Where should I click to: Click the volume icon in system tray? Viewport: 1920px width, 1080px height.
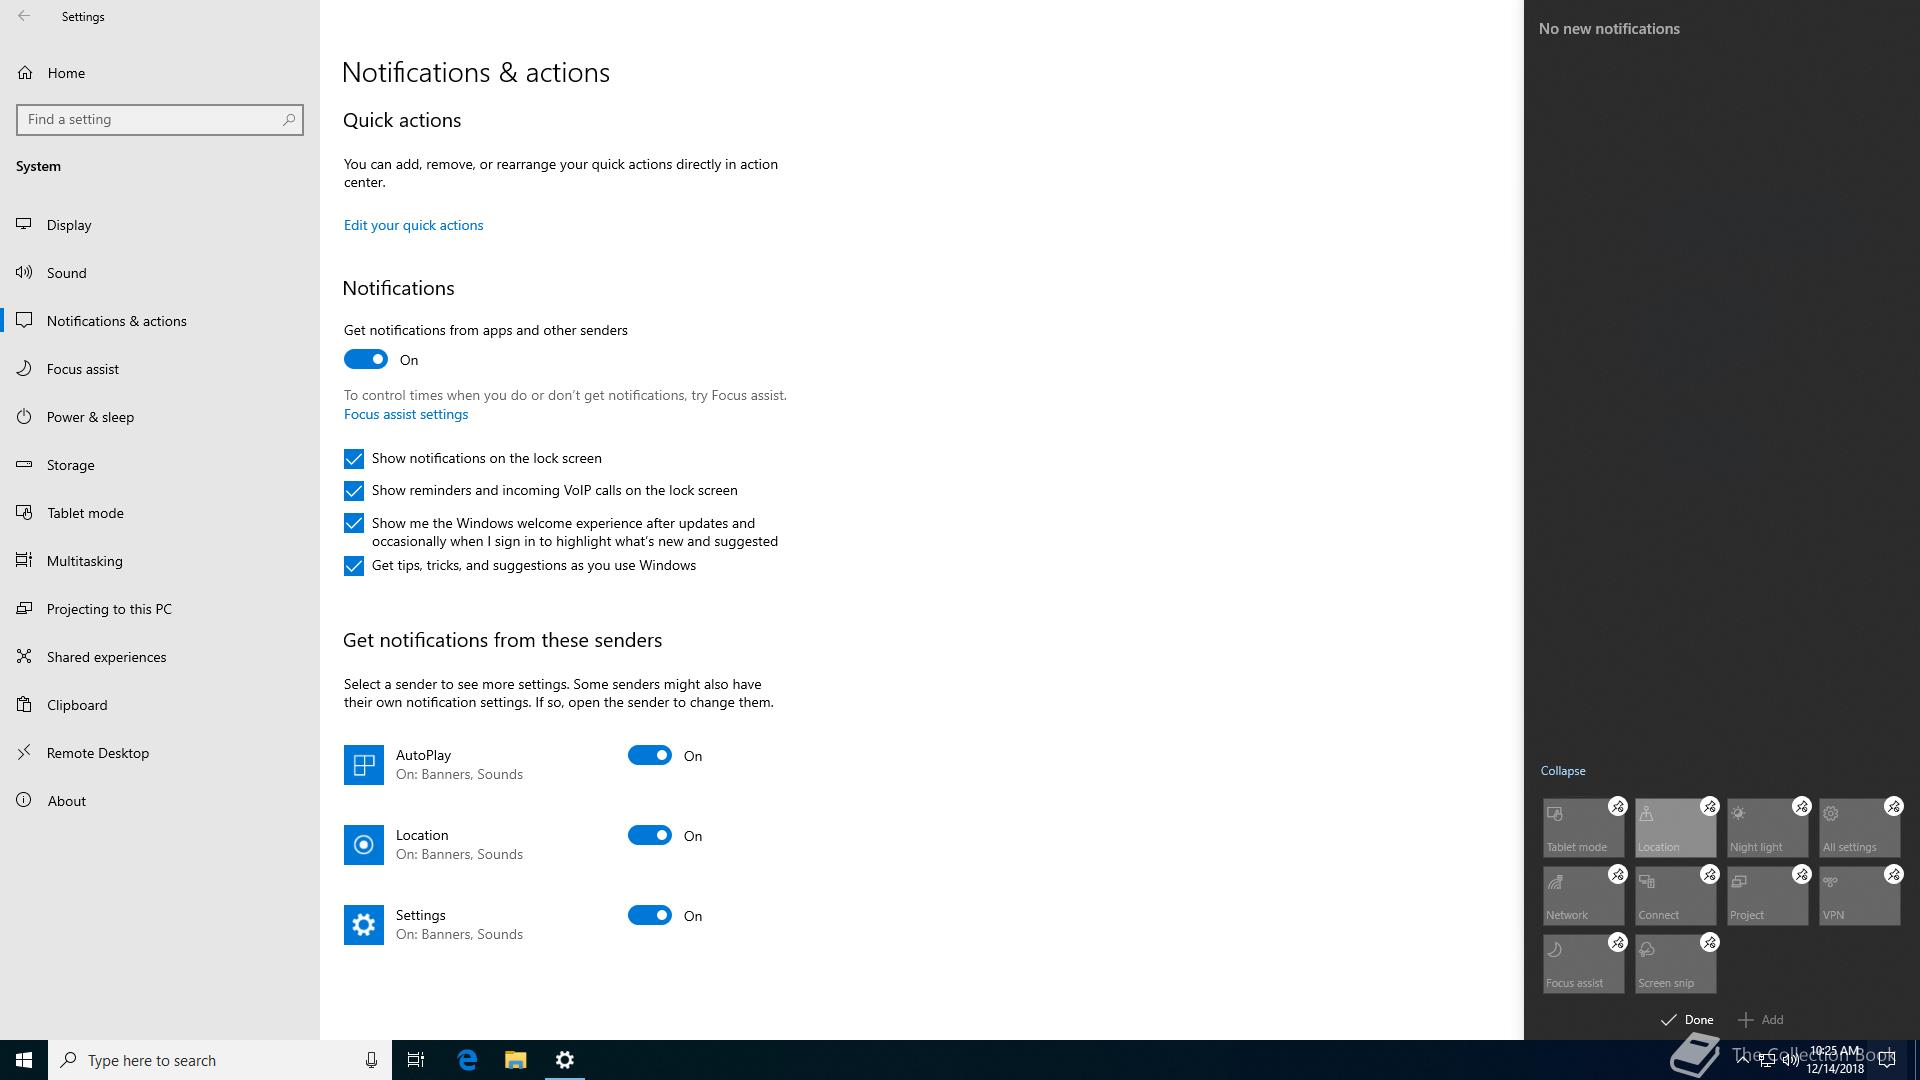click(x=1791, y=1061)
